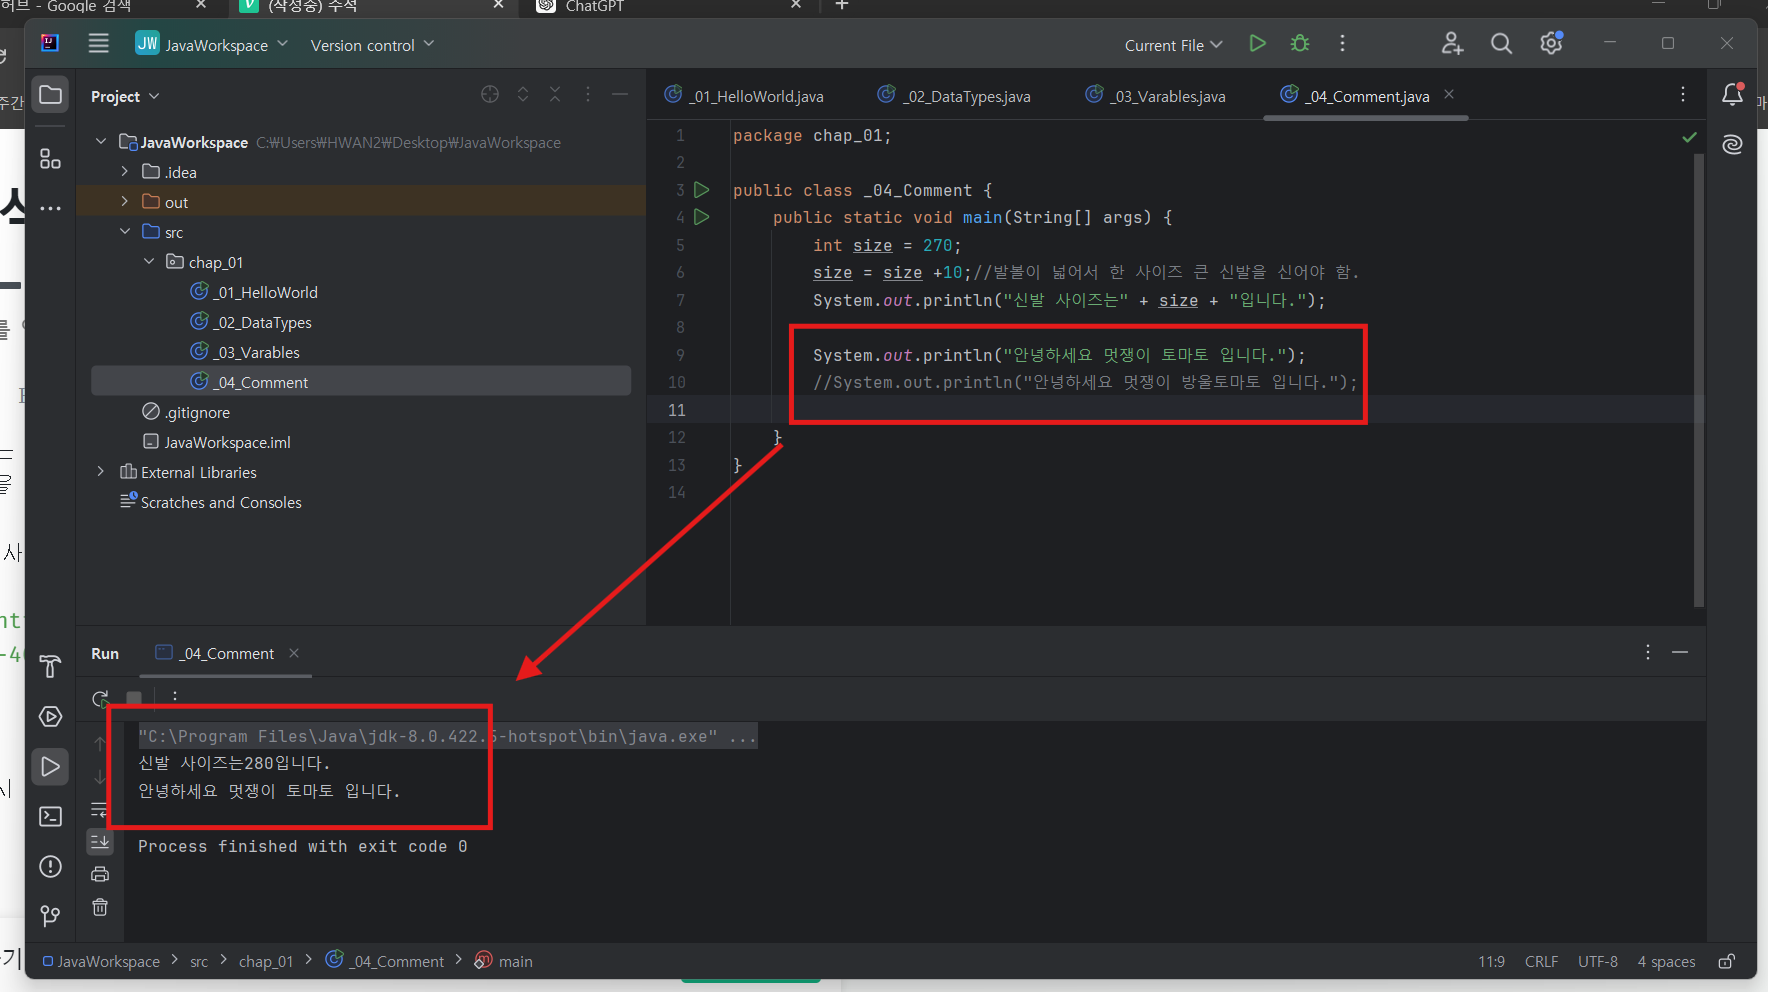1768x992 pixels.
Task: Click the rerun icon in Run panel
Action: [x=100, y=698]
